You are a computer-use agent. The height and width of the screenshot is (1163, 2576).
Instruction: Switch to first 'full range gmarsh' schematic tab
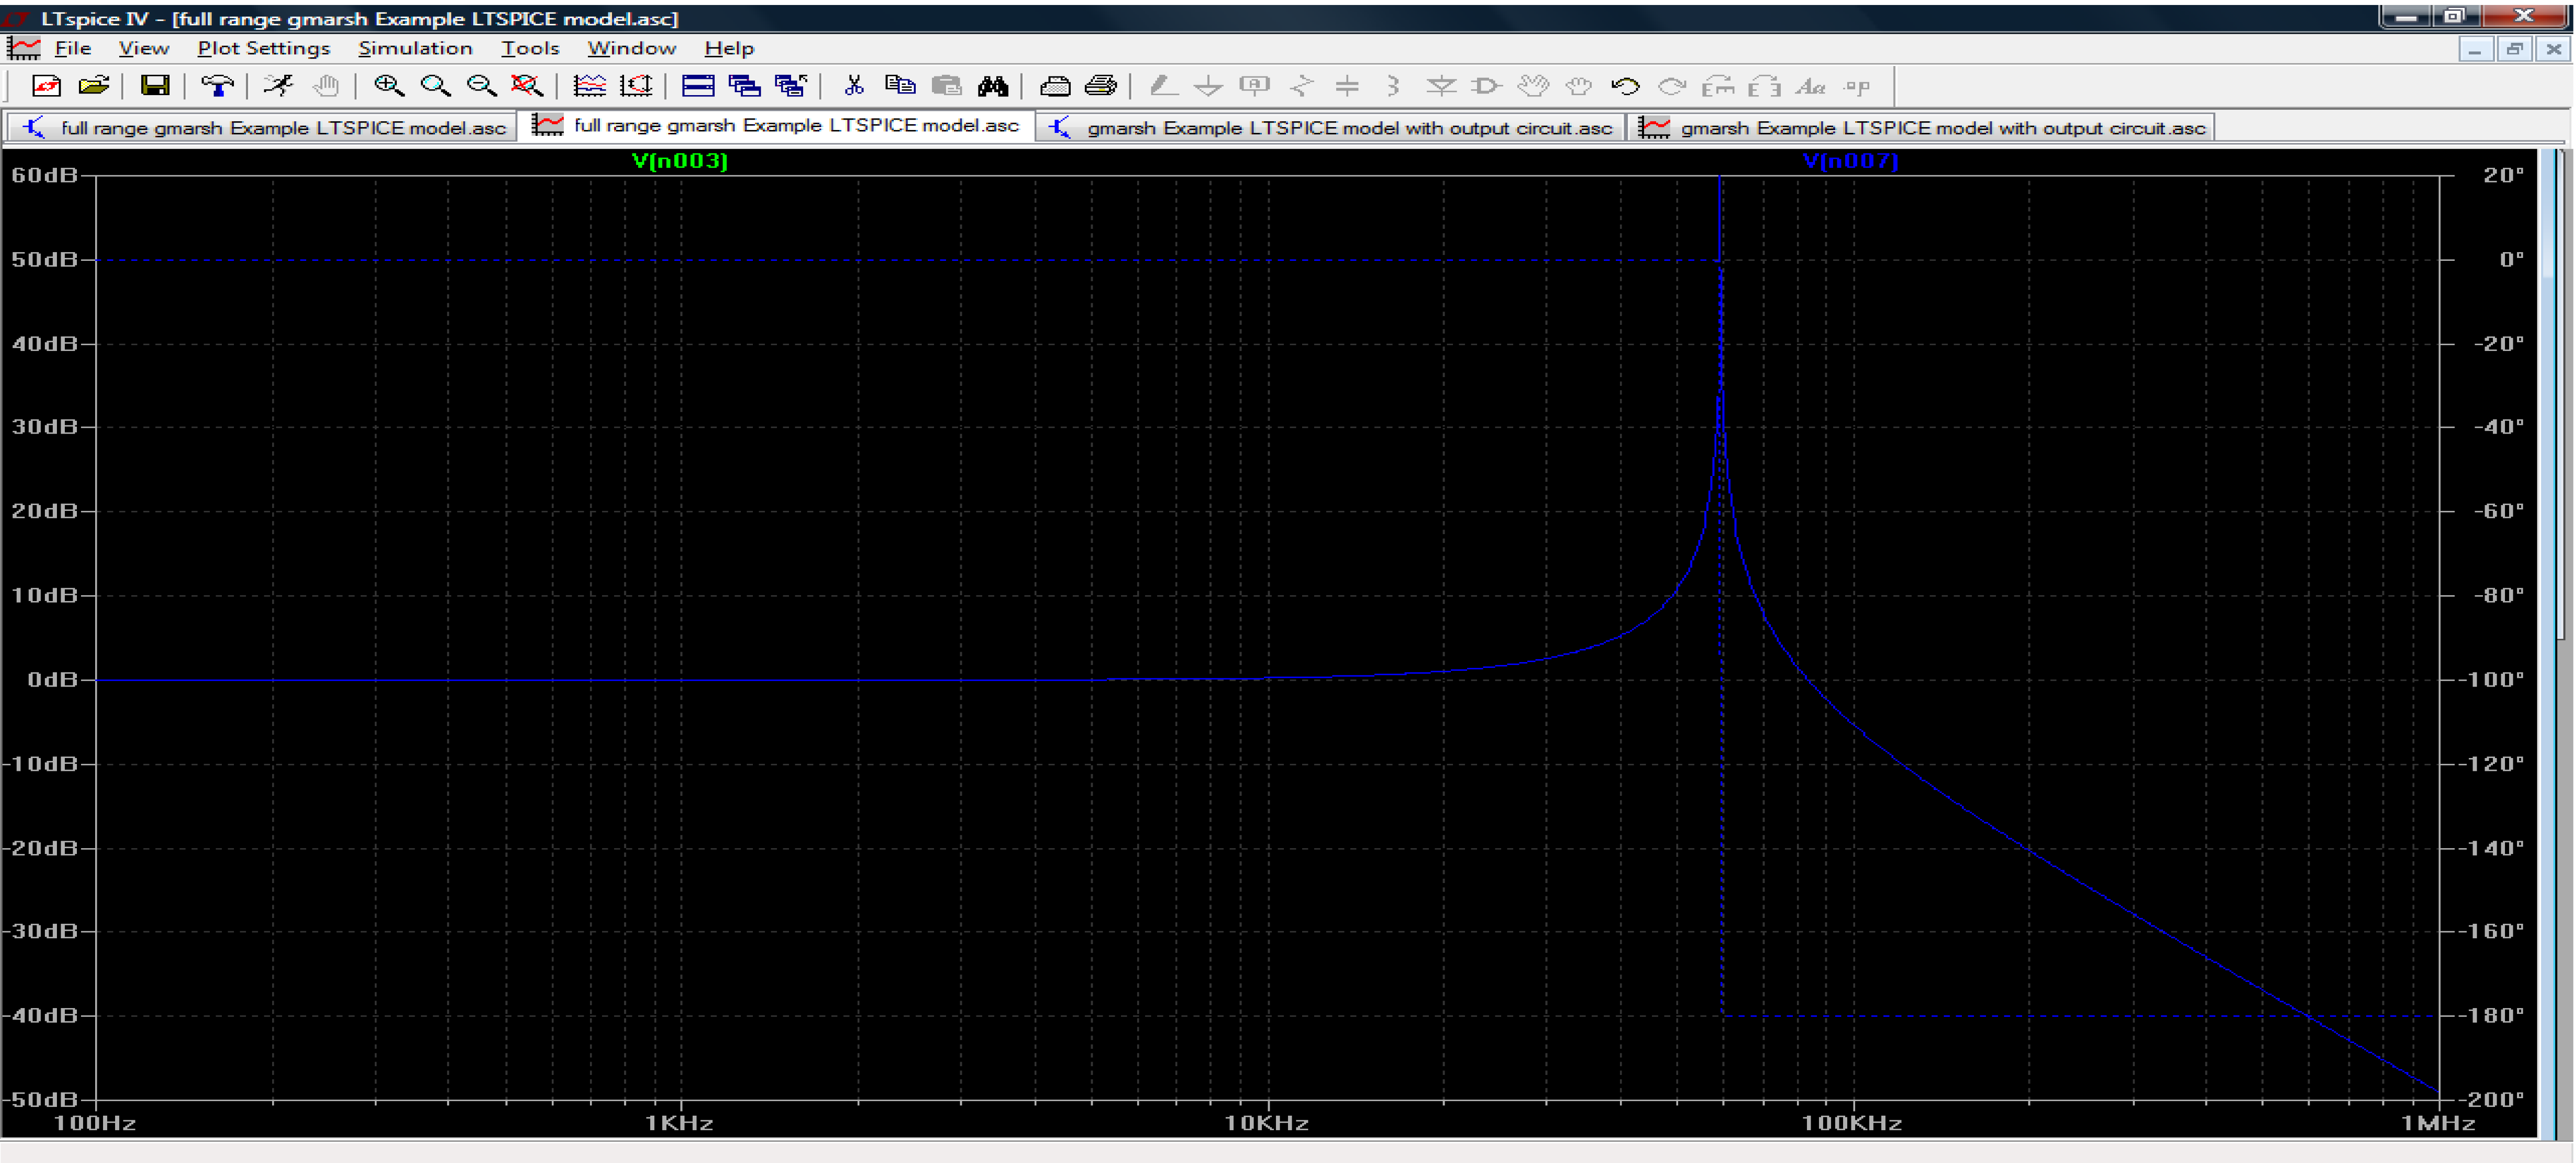pos(262,127)
